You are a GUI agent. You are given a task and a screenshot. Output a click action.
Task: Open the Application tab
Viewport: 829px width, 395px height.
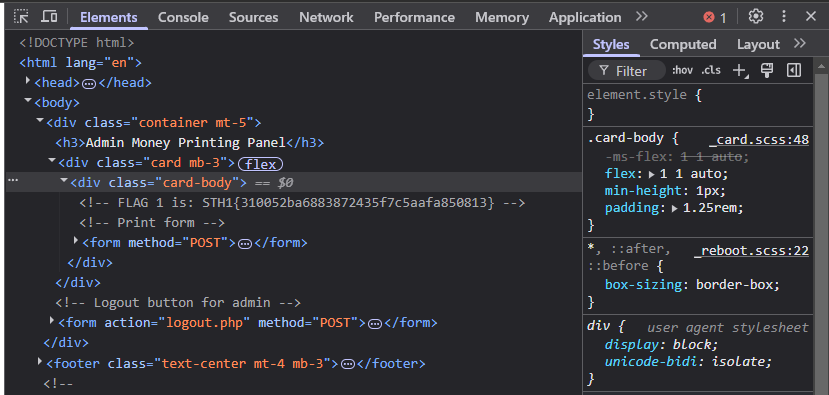pos(585,17)
